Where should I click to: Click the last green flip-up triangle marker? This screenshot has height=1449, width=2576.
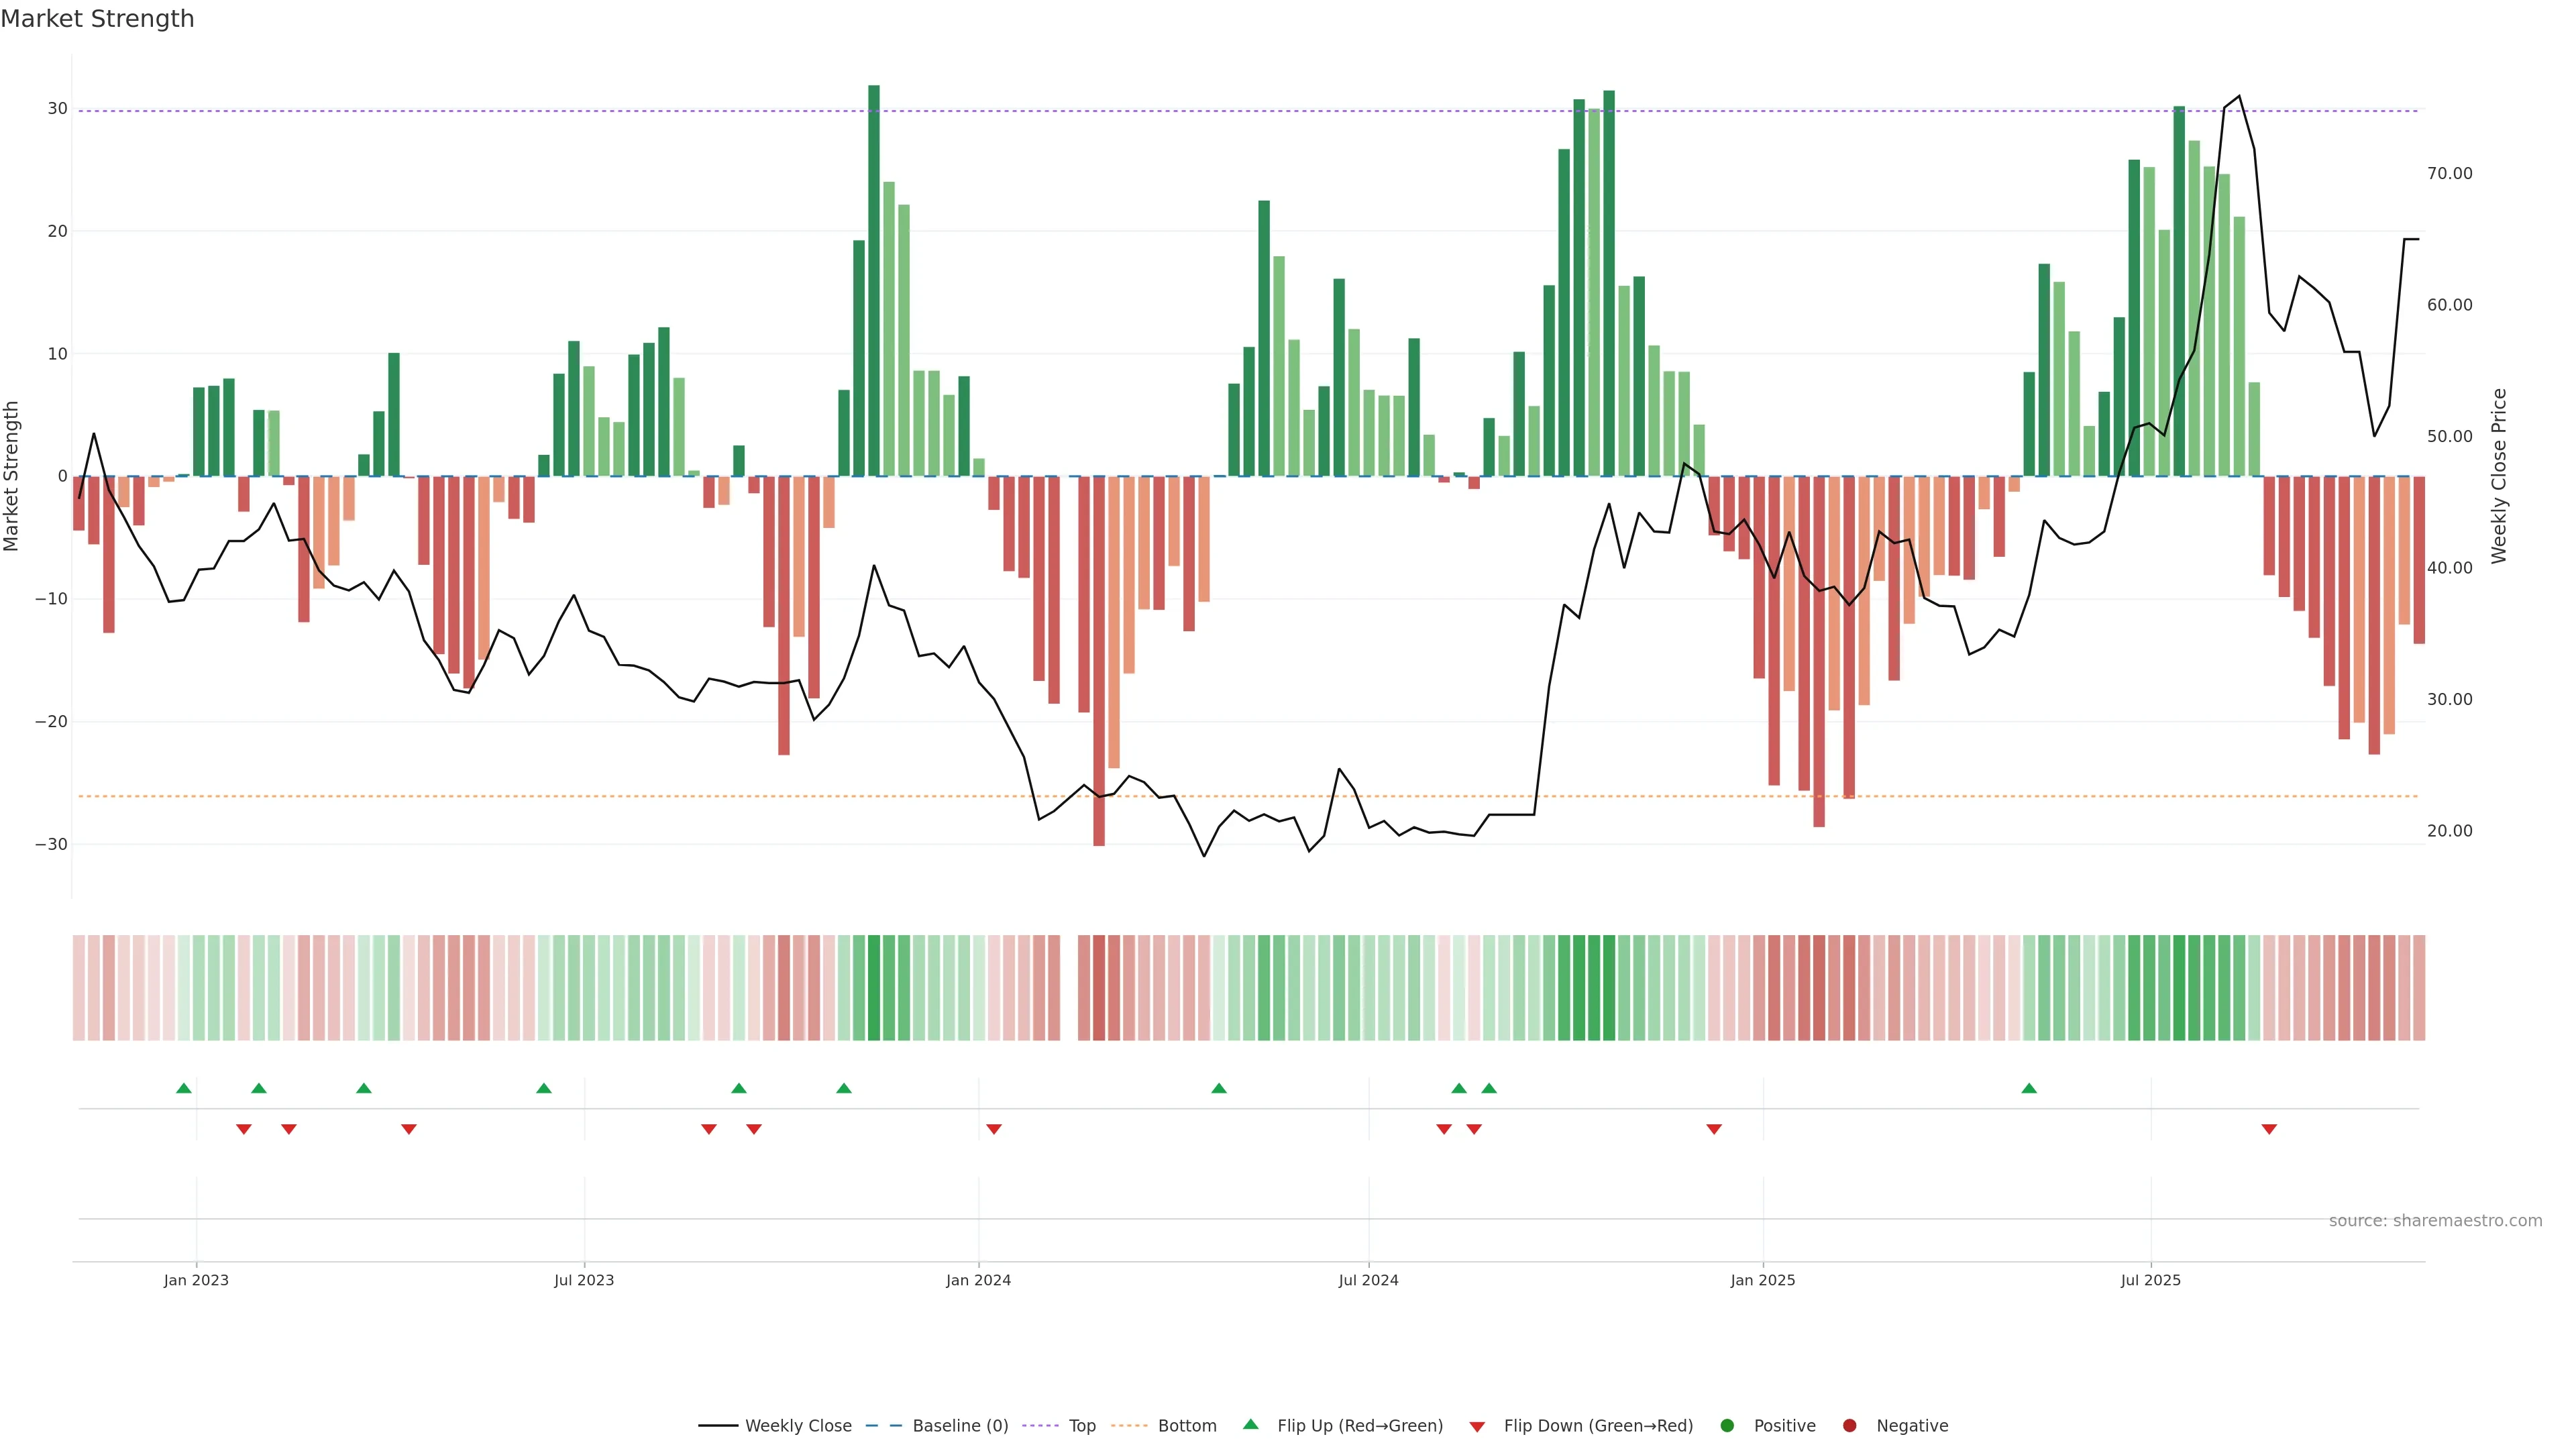click(x=2029, y=1088)
